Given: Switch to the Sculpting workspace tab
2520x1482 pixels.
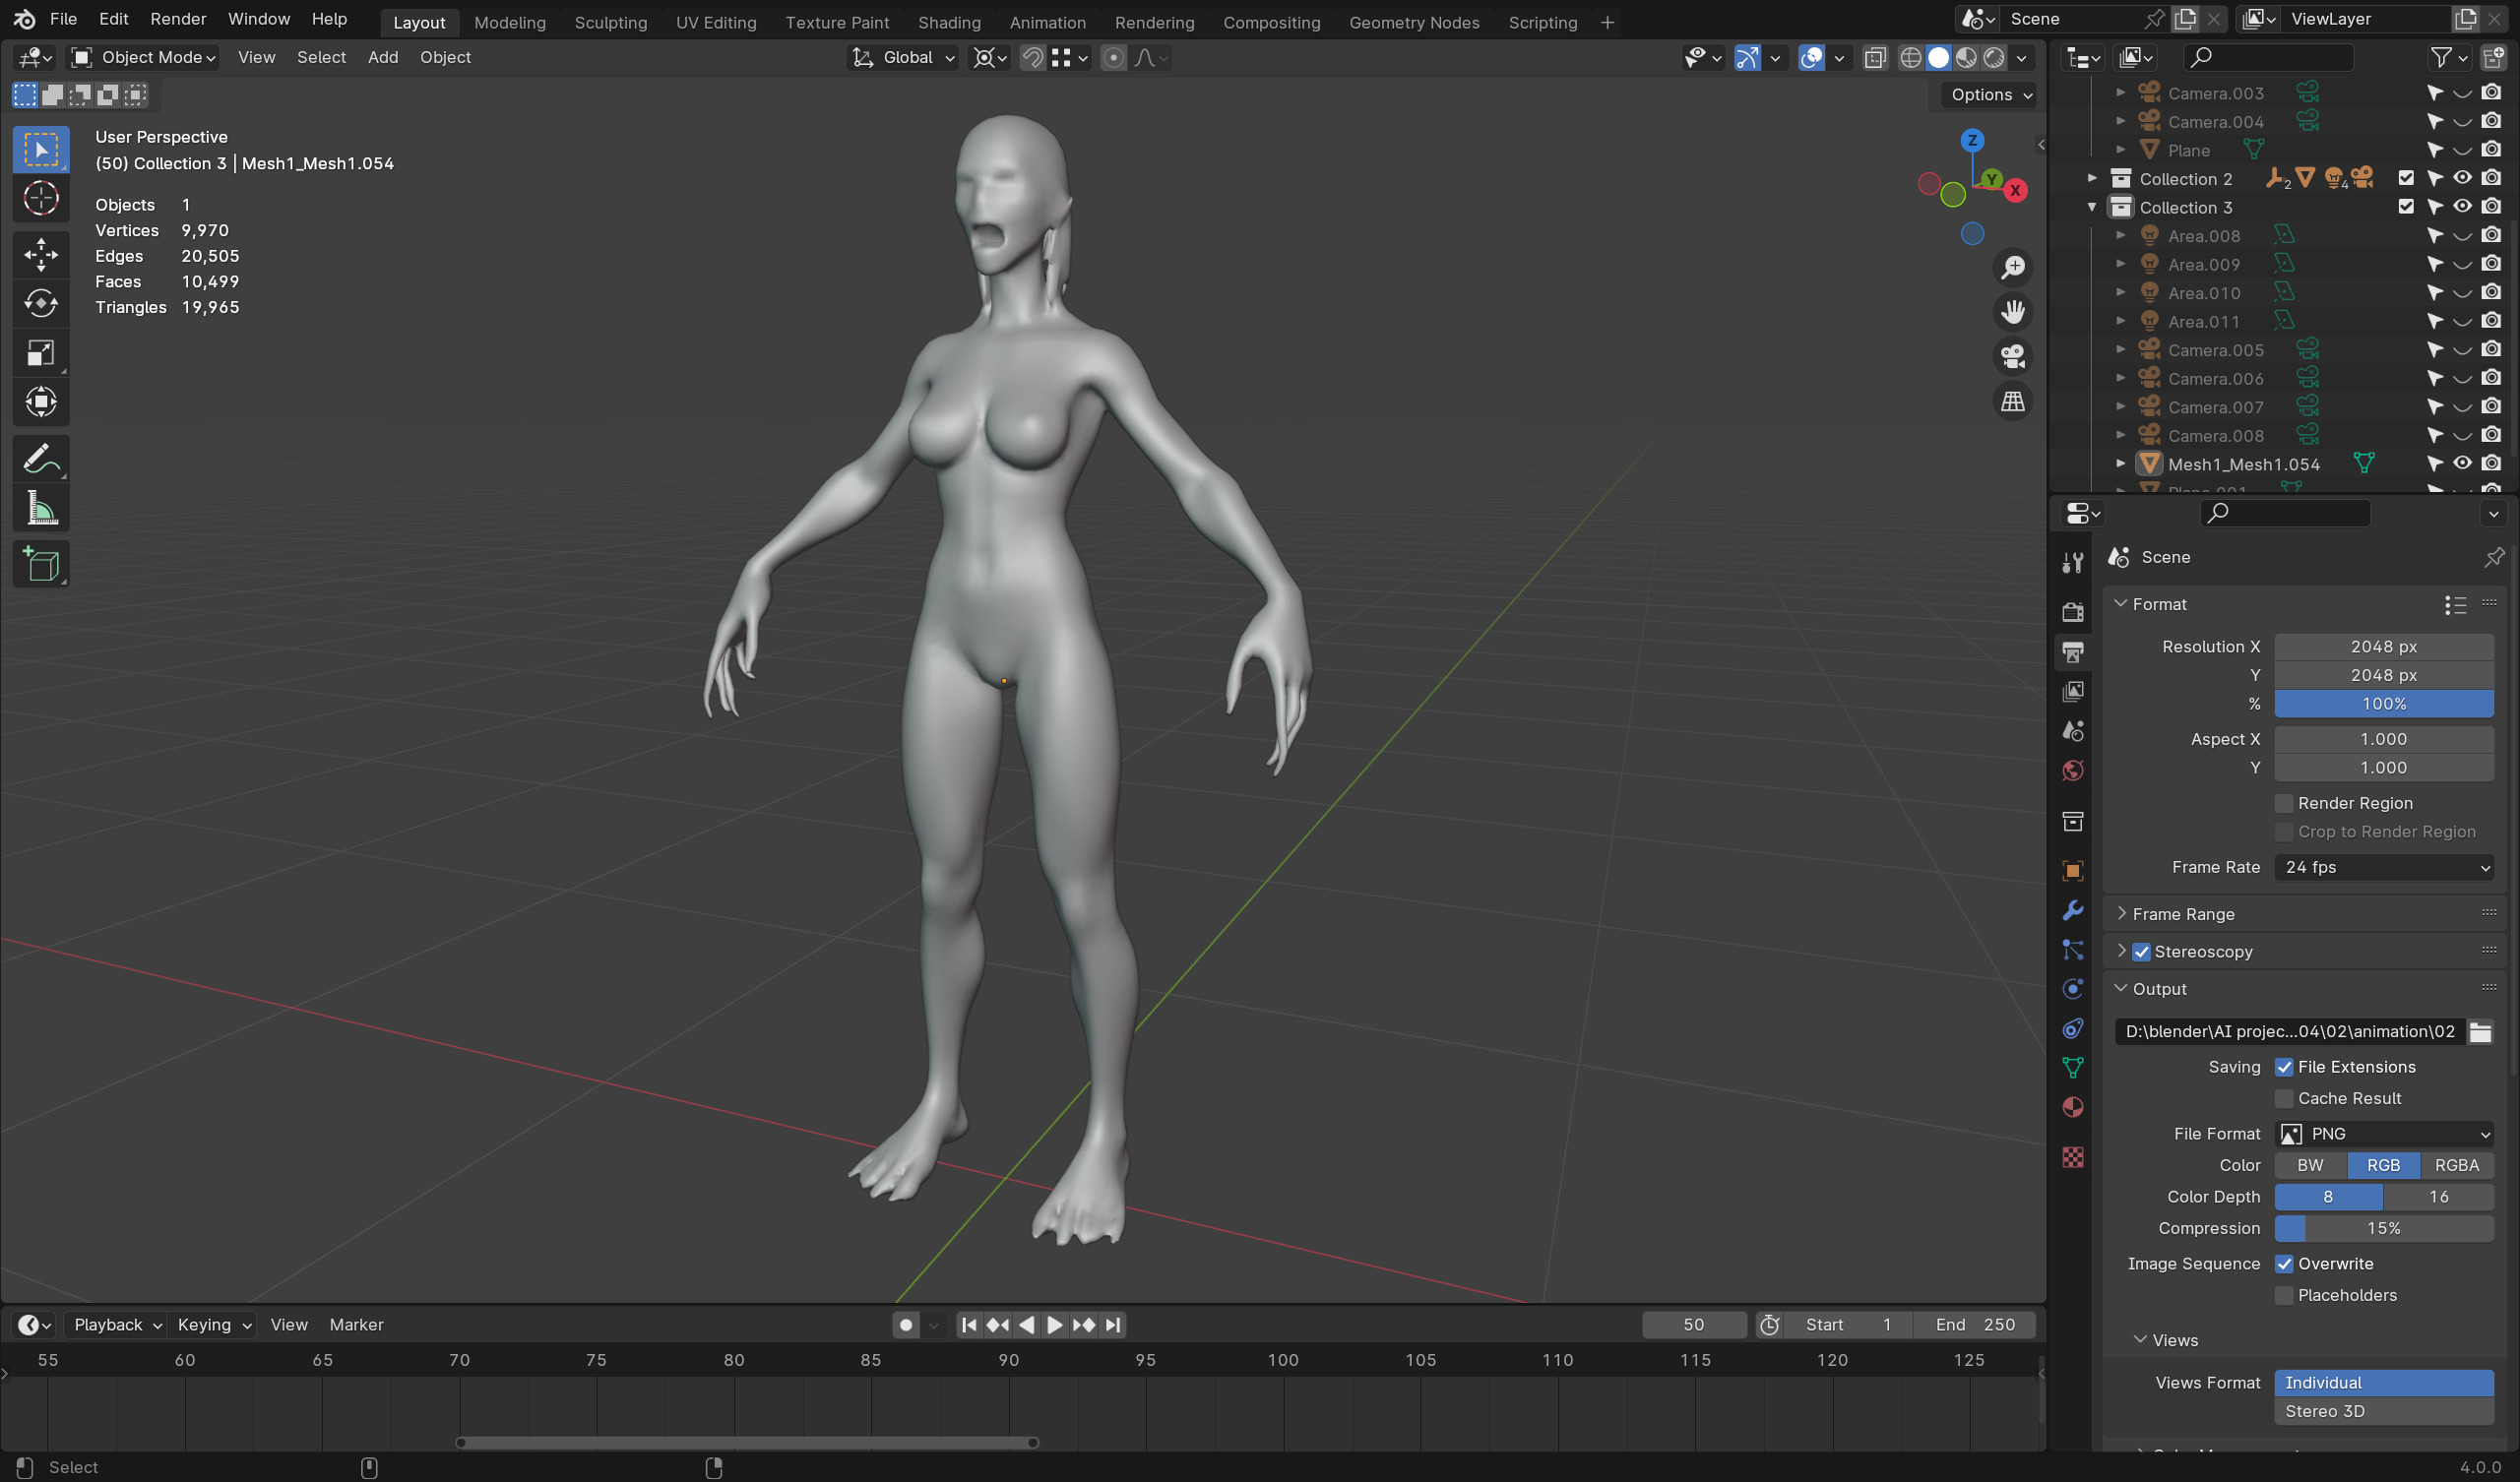Looking at the screenshot, I should pos(610,22).
